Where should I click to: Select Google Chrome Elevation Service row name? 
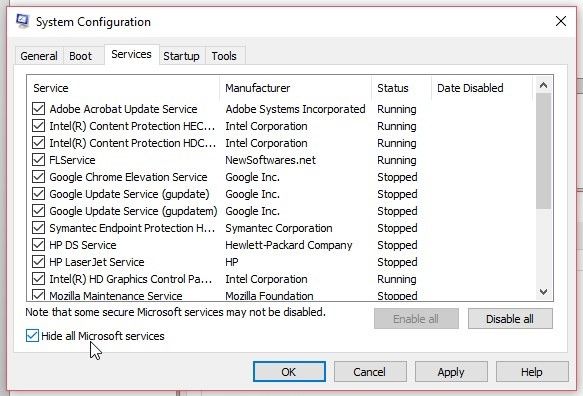(128, 177)
